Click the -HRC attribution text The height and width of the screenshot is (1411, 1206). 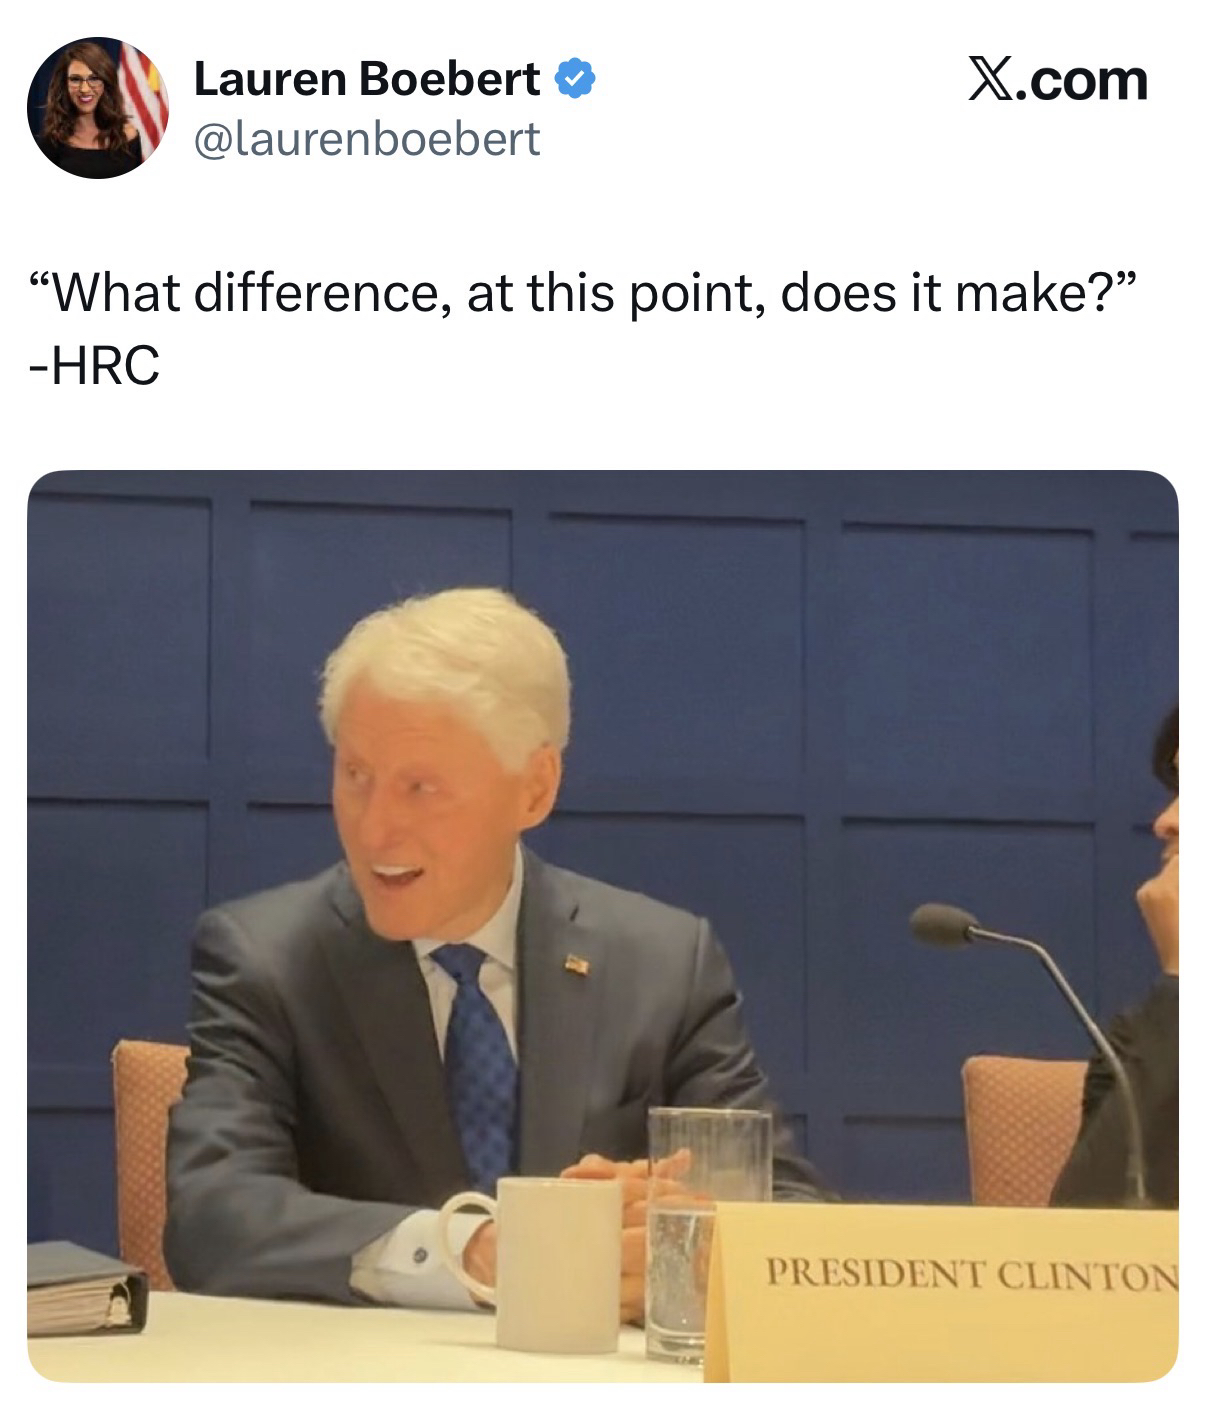(94, 367)
